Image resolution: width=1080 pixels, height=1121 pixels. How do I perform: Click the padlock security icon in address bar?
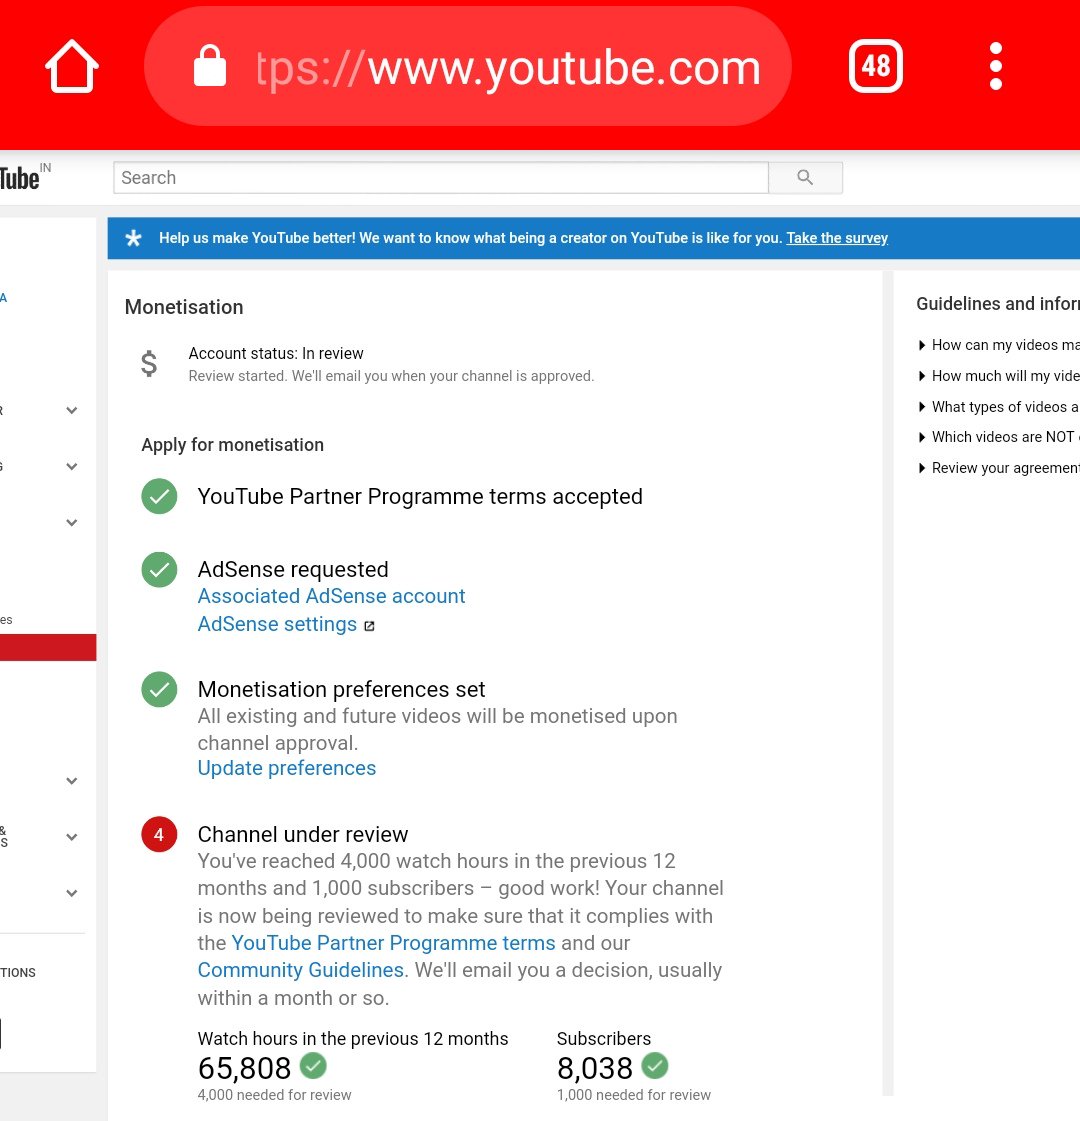(209, 66)
